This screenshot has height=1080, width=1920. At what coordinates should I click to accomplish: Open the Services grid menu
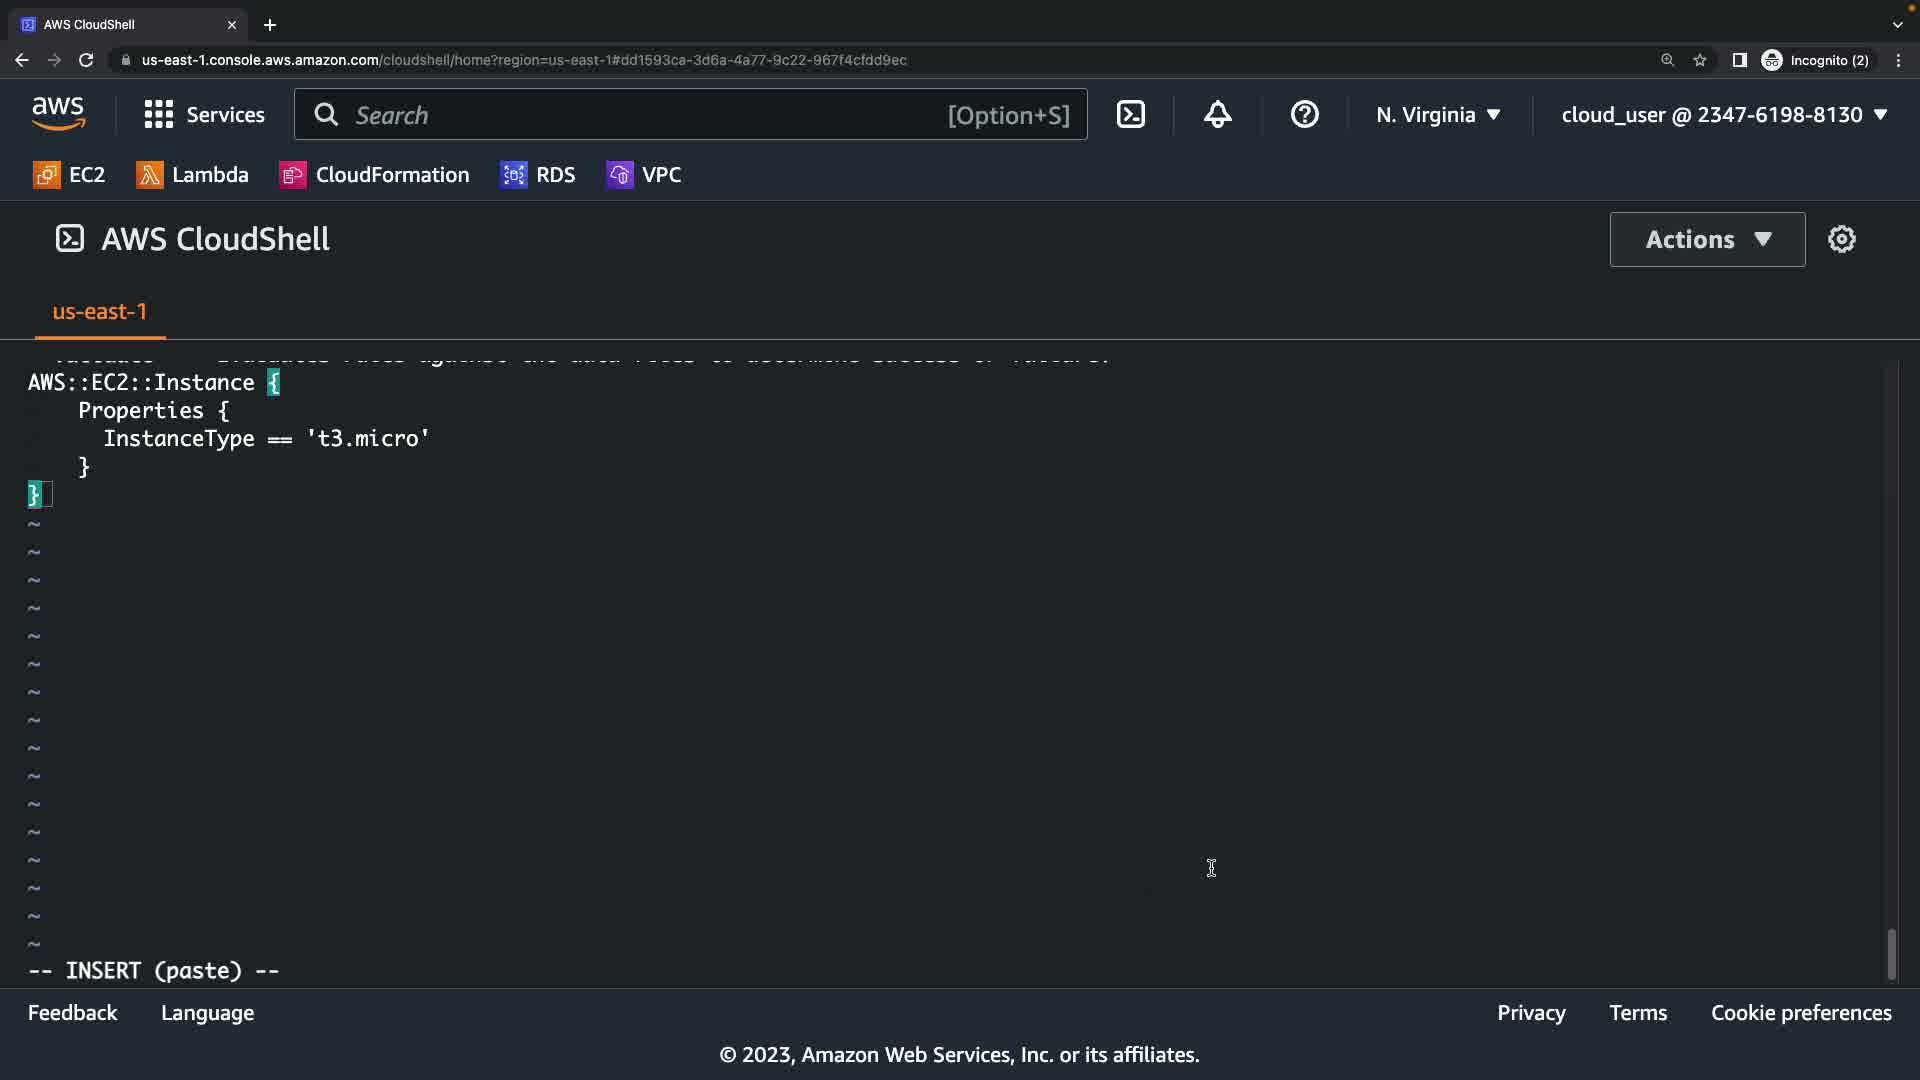pos(204,115)
